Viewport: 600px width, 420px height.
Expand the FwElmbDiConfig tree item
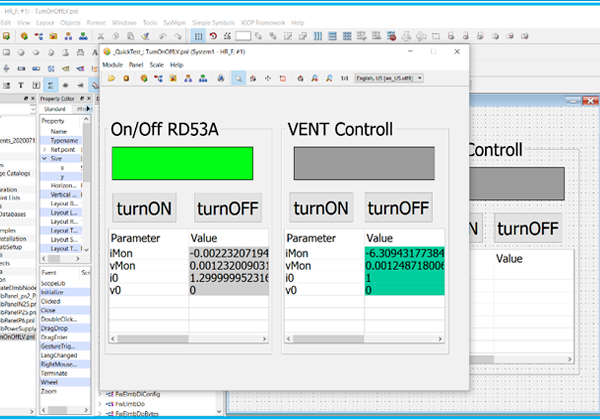click(x=100, y=394)
